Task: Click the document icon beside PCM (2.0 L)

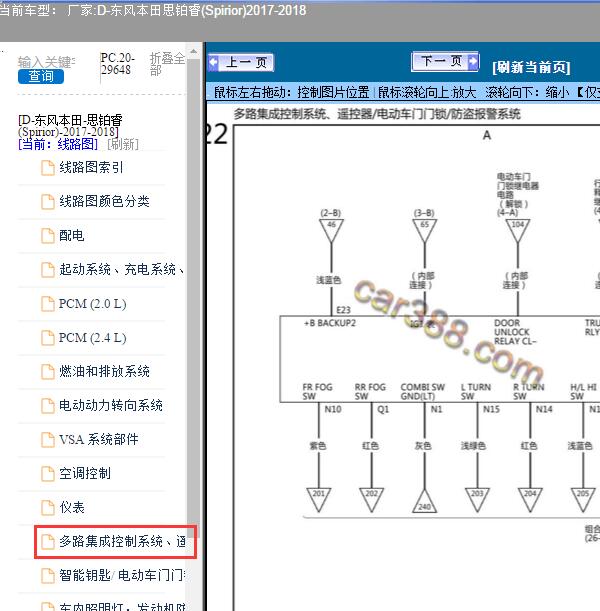Action: click(48, 304)
